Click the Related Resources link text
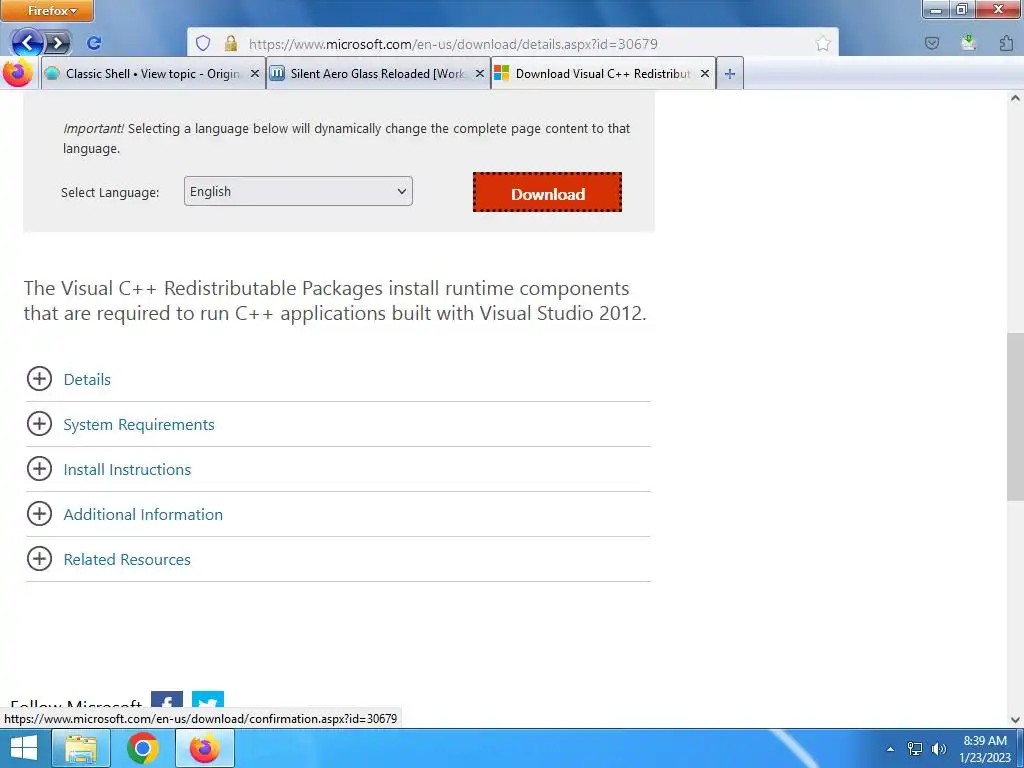 pyautogui.click(x=127, y=560)
